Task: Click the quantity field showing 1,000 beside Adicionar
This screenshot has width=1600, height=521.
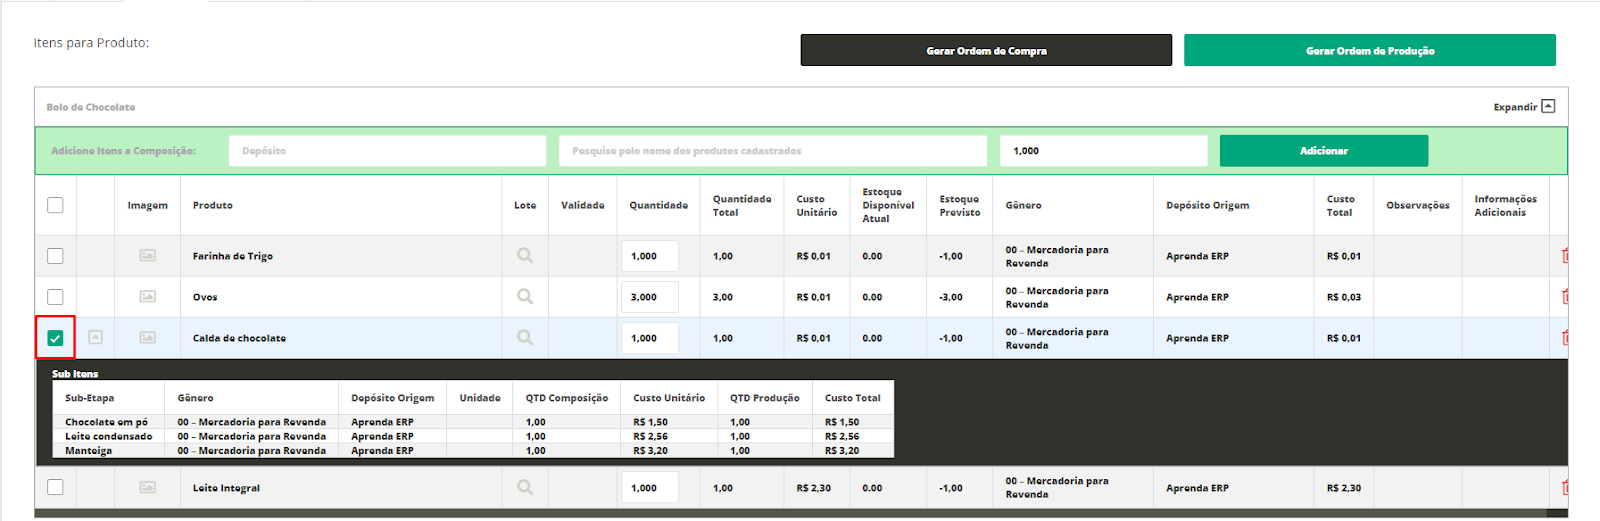Action: [x=1104, y=151]
